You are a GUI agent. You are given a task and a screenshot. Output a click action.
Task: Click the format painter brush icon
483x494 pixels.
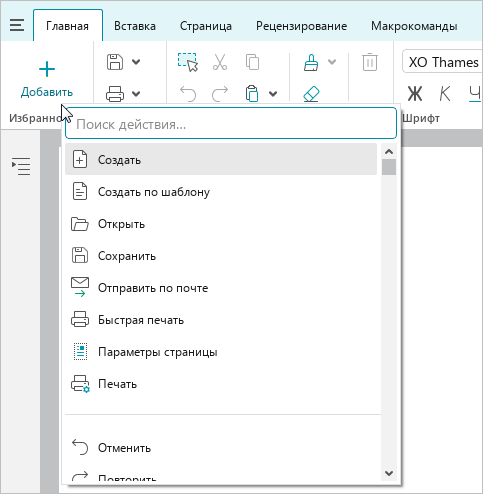coord(311,62)
